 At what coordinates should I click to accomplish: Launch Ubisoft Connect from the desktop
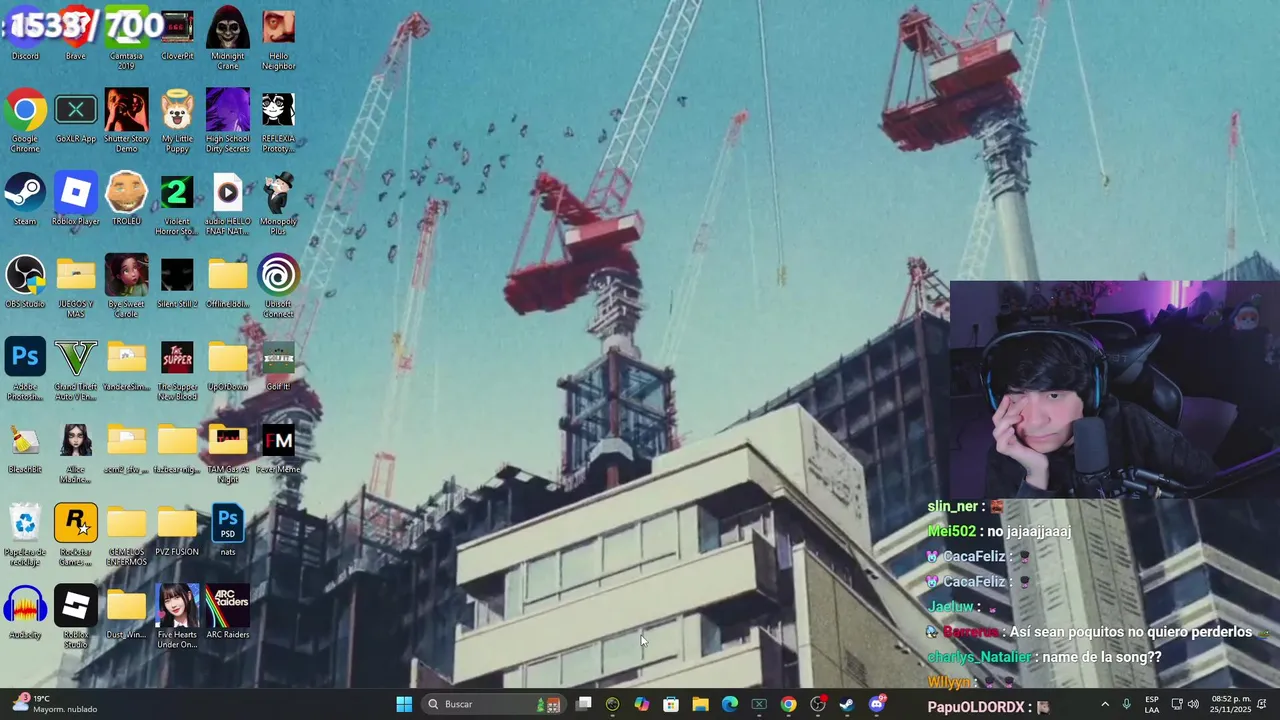click(278, 287)
